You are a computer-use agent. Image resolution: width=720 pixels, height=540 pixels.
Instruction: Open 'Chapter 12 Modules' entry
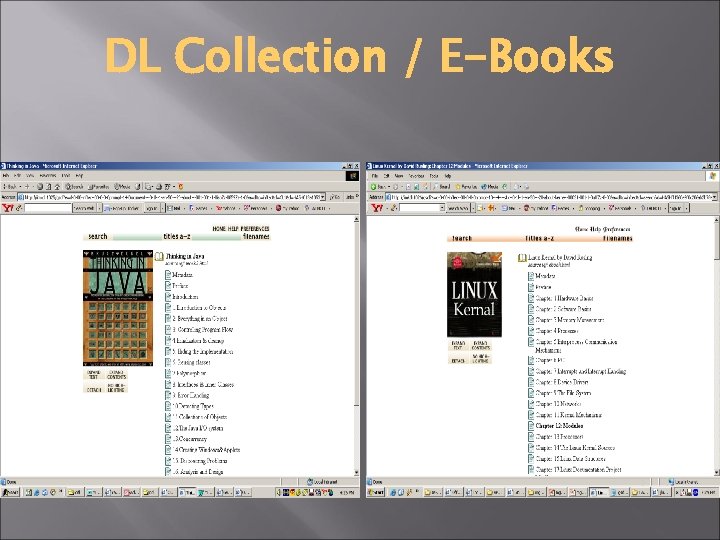[x=559, y=426]
